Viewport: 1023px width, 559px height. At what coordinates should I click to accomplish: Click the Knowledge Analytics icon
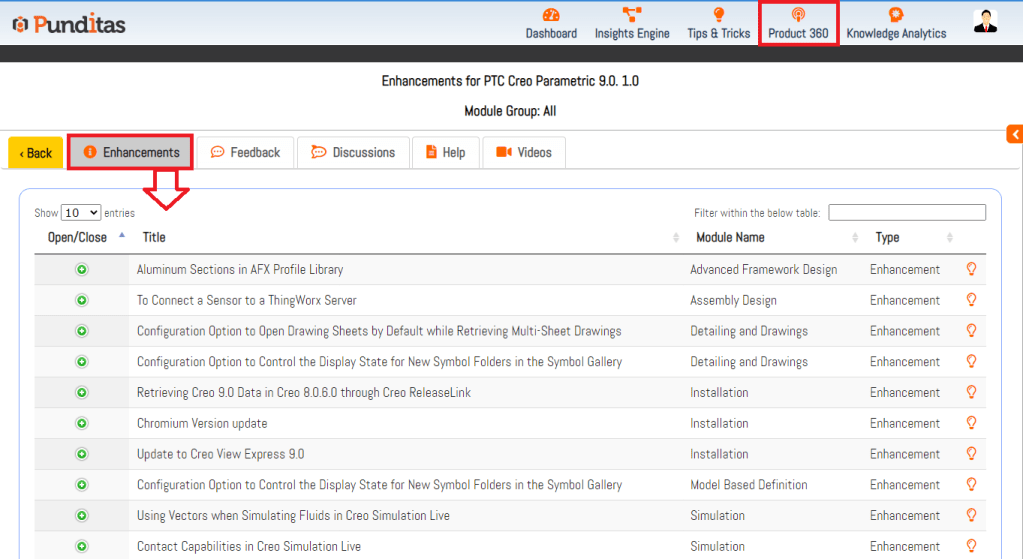(896, 15)
